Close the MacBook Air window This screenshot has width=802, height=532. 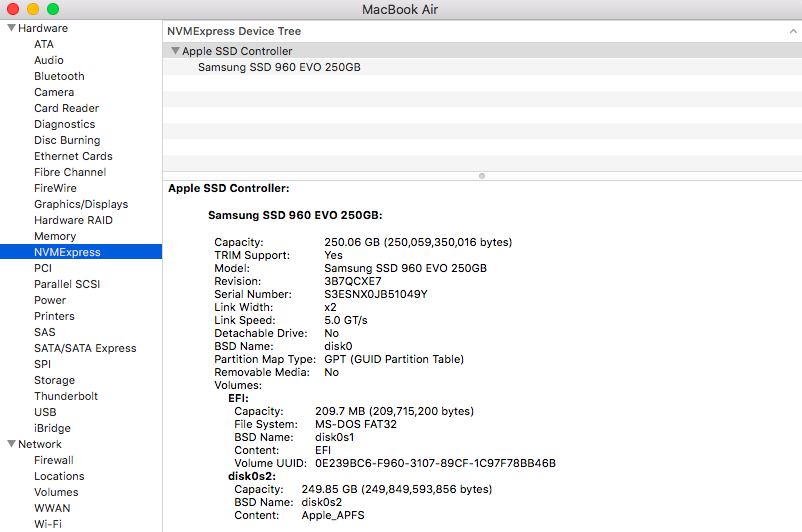coord(13,9)
